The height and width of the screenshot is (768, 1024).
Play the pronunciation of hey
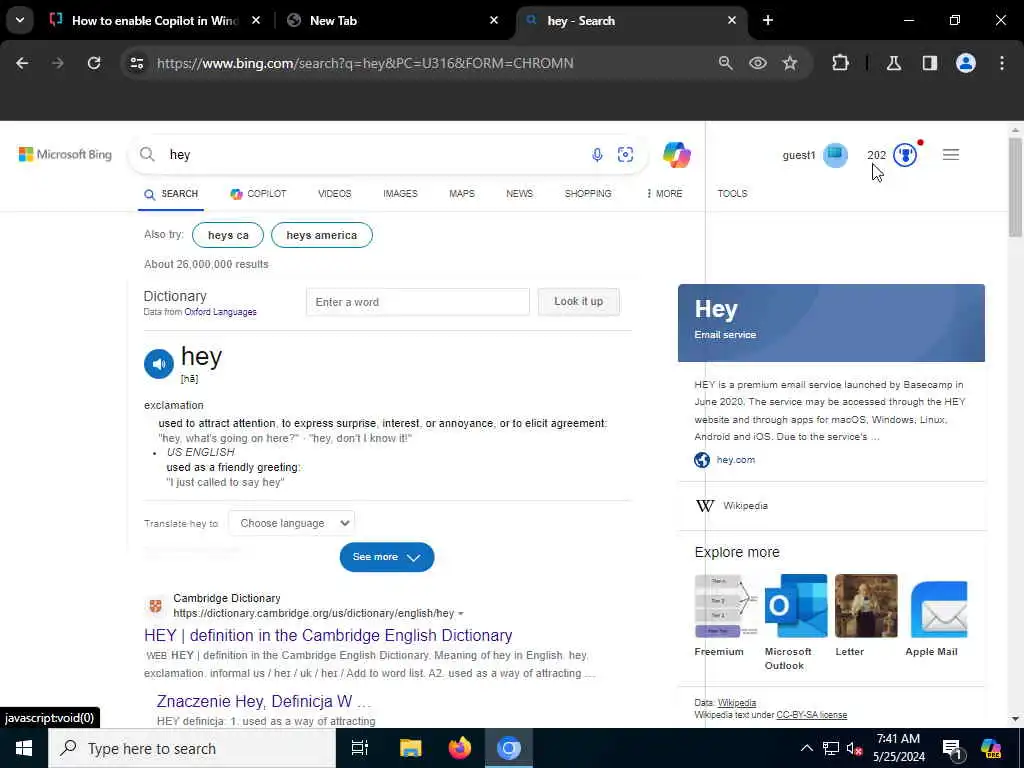pyautogui.click(x=159, y=364)
